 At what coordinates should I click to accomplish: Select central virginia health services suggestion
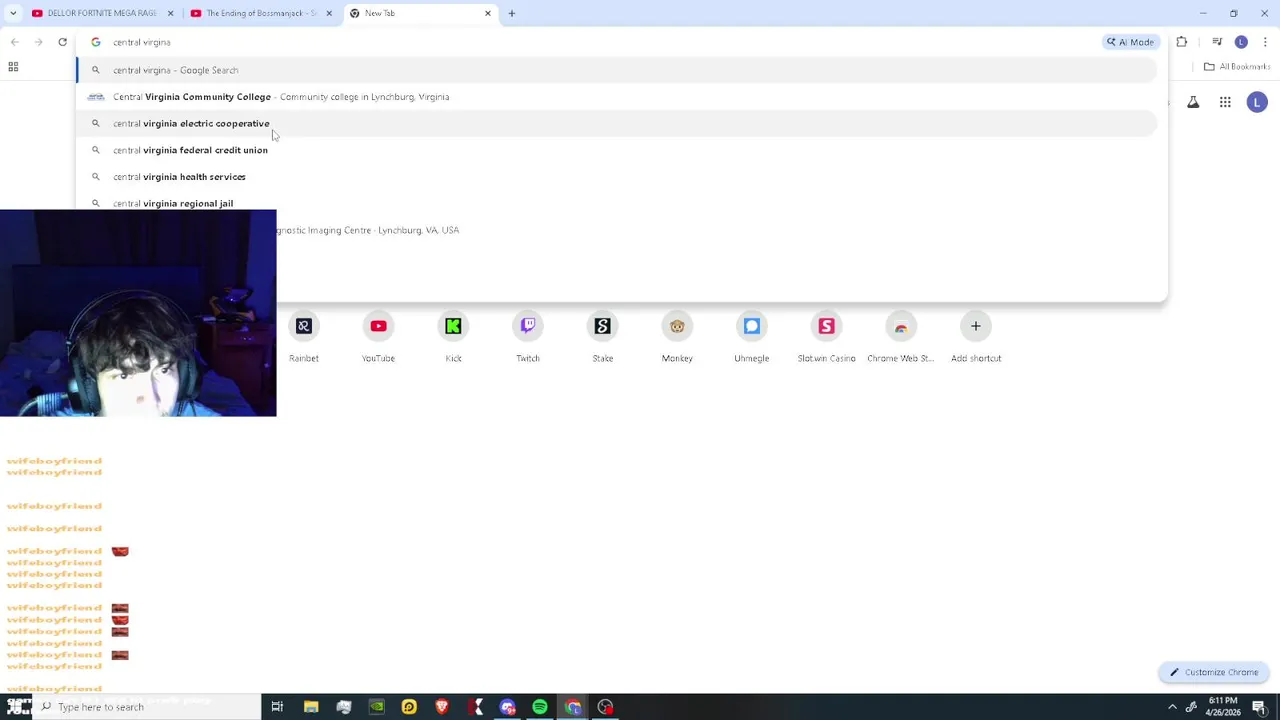click(617, 177)
